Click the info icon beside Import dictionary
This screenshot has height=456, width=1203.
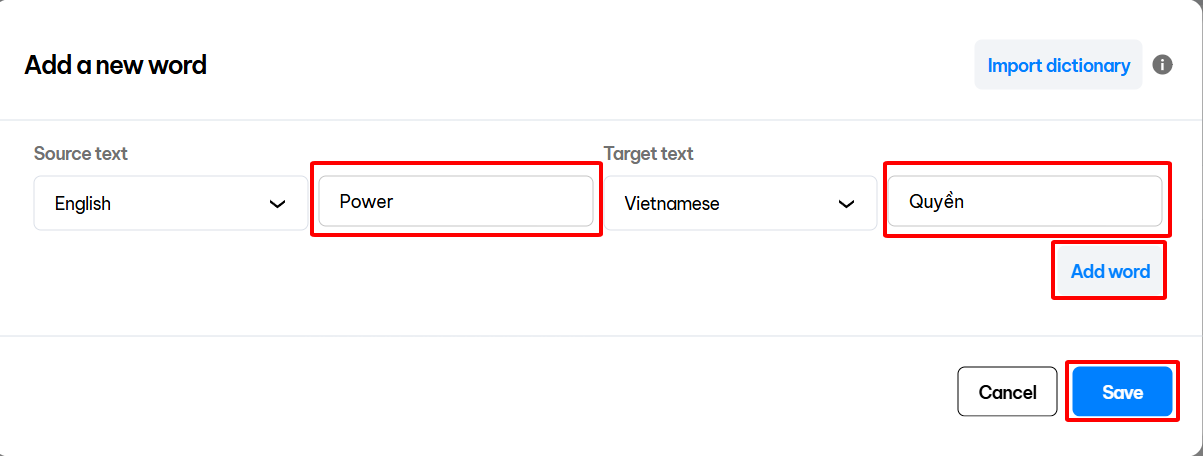pyautogui.click(x=1162, y=65)
